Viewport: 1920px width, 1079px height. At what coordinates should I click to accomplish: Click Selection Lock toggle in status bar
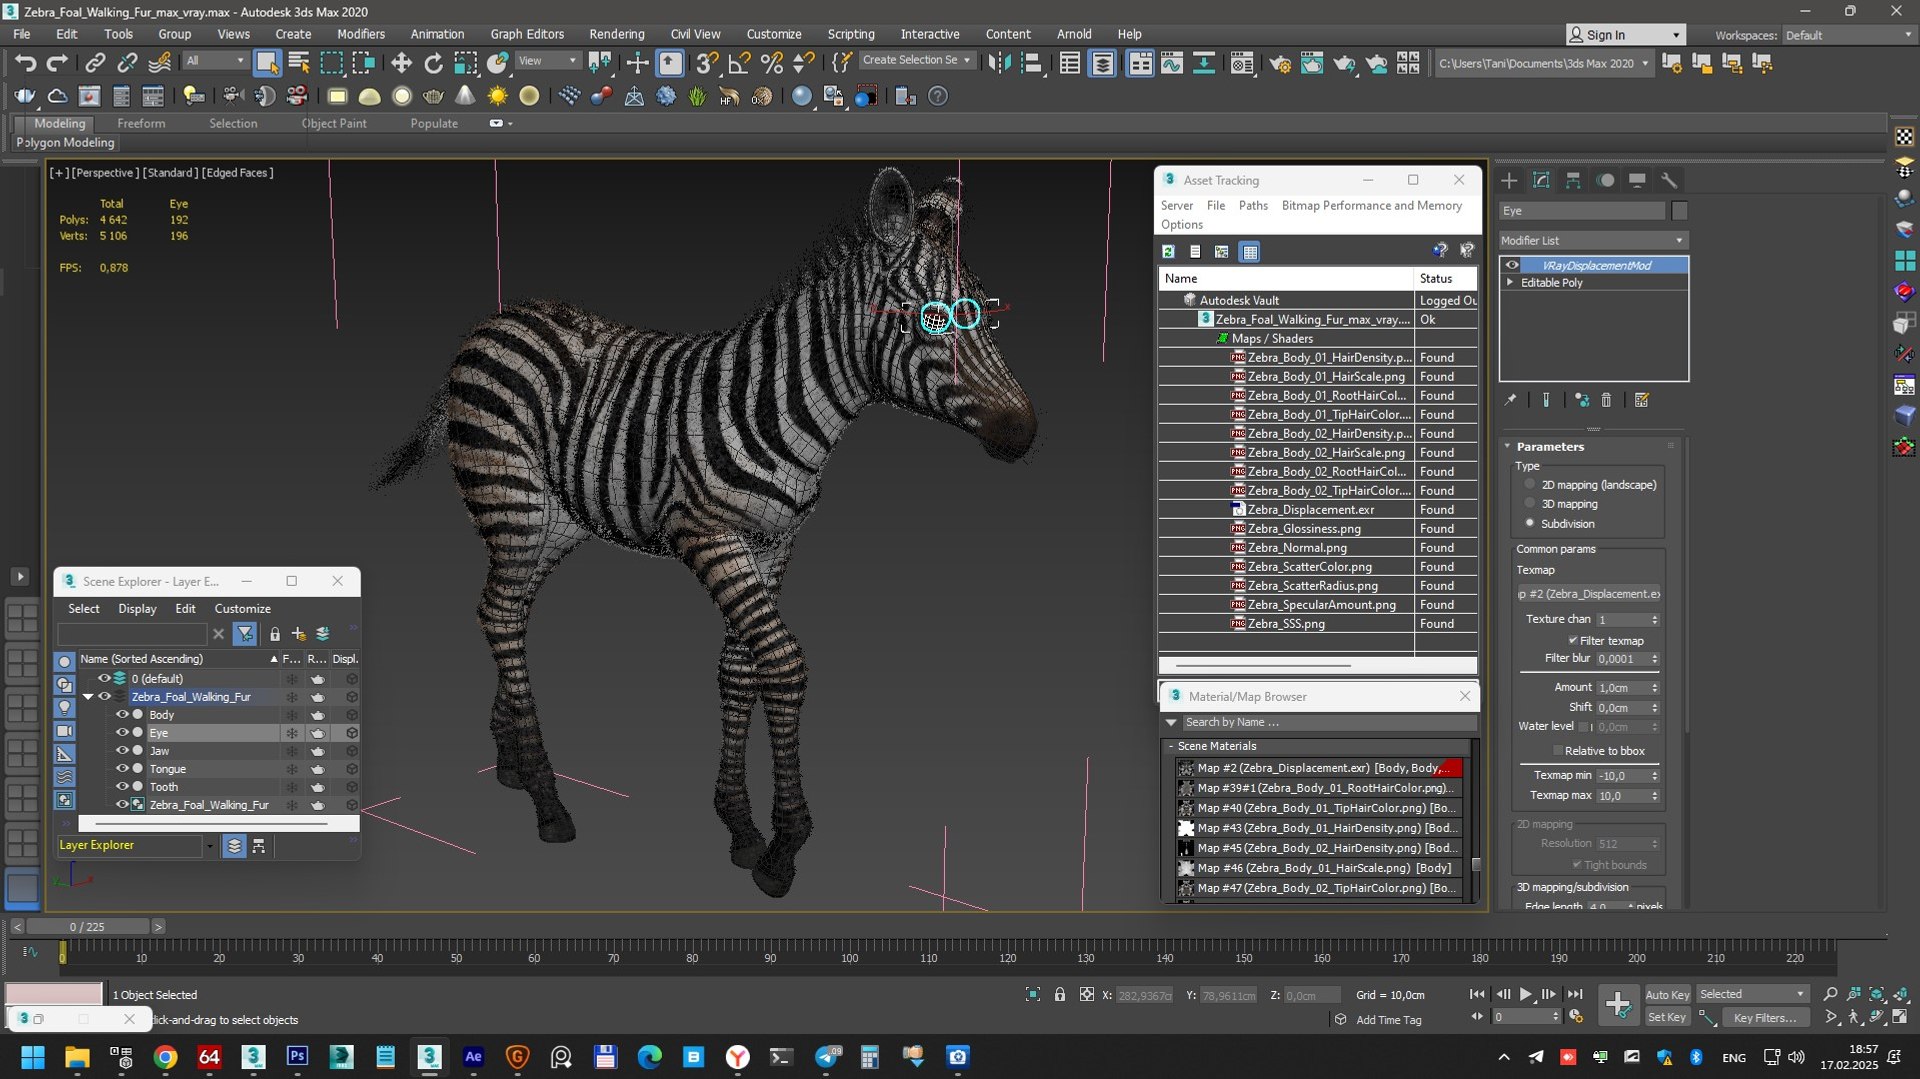(1060, 994)
